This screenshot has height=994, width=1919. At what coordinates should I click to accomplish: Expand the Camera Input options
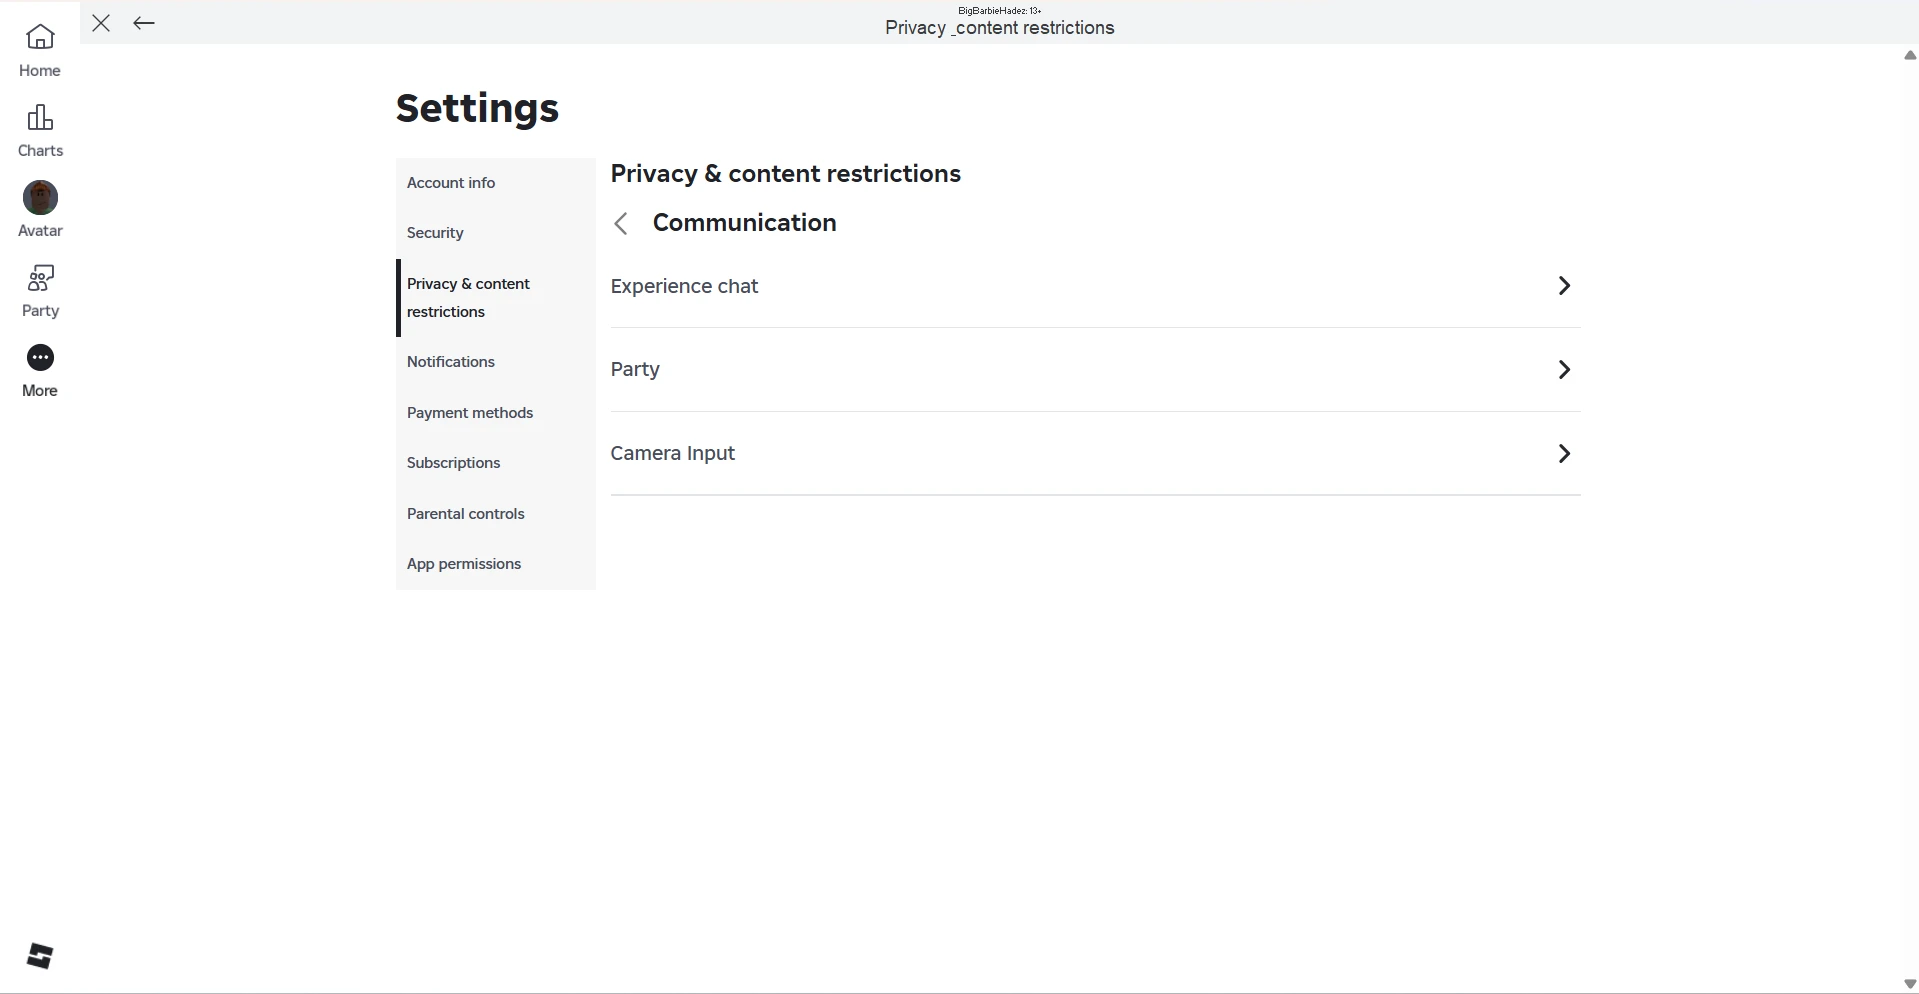pyautogui.click(x=1094, y=453)
